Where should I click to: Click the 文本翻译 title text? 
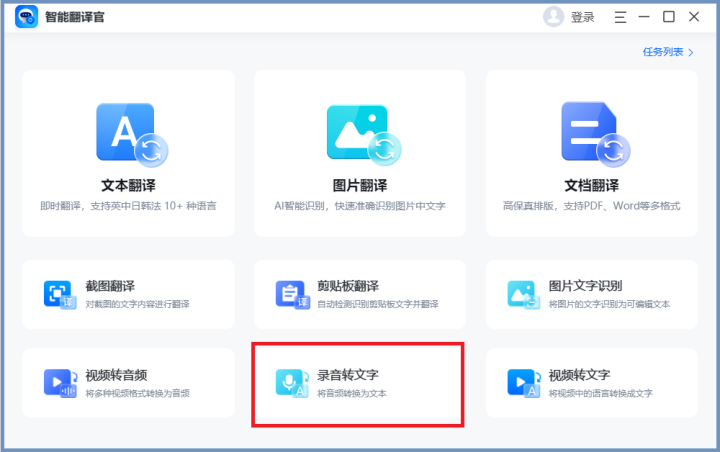click(129, 186)
